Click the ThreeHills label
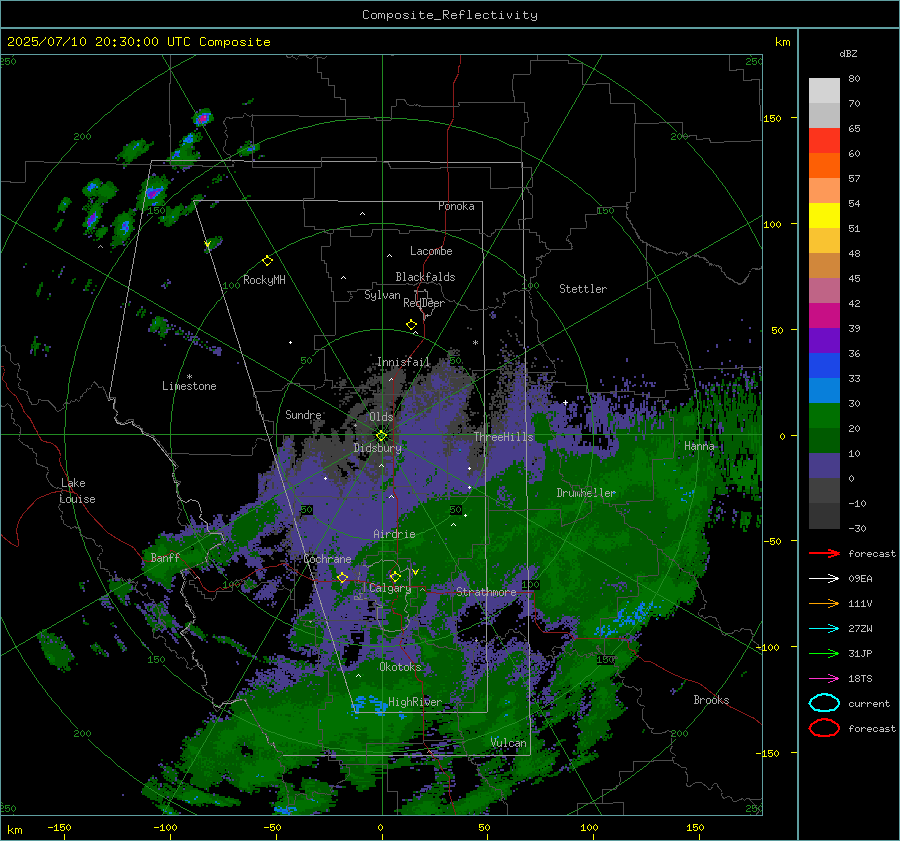 point(503,437)
